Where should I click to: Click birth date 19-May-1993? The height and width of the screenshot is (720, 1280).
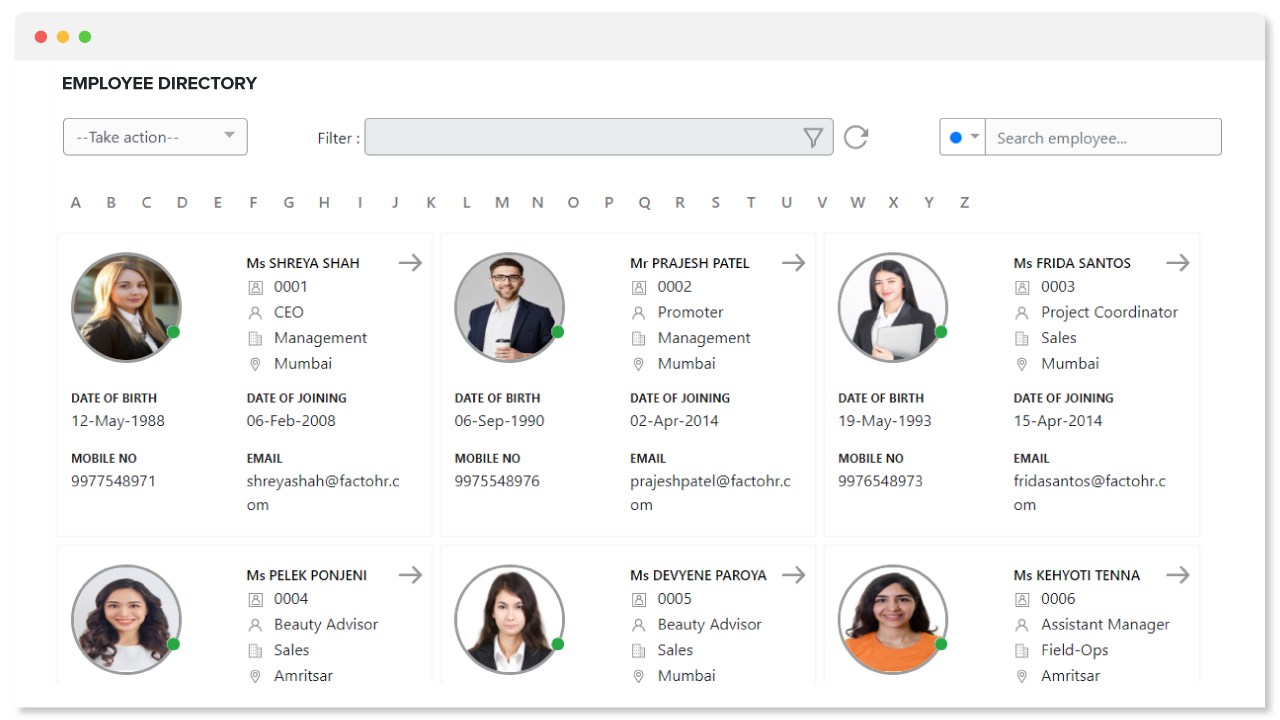(885, 421)
